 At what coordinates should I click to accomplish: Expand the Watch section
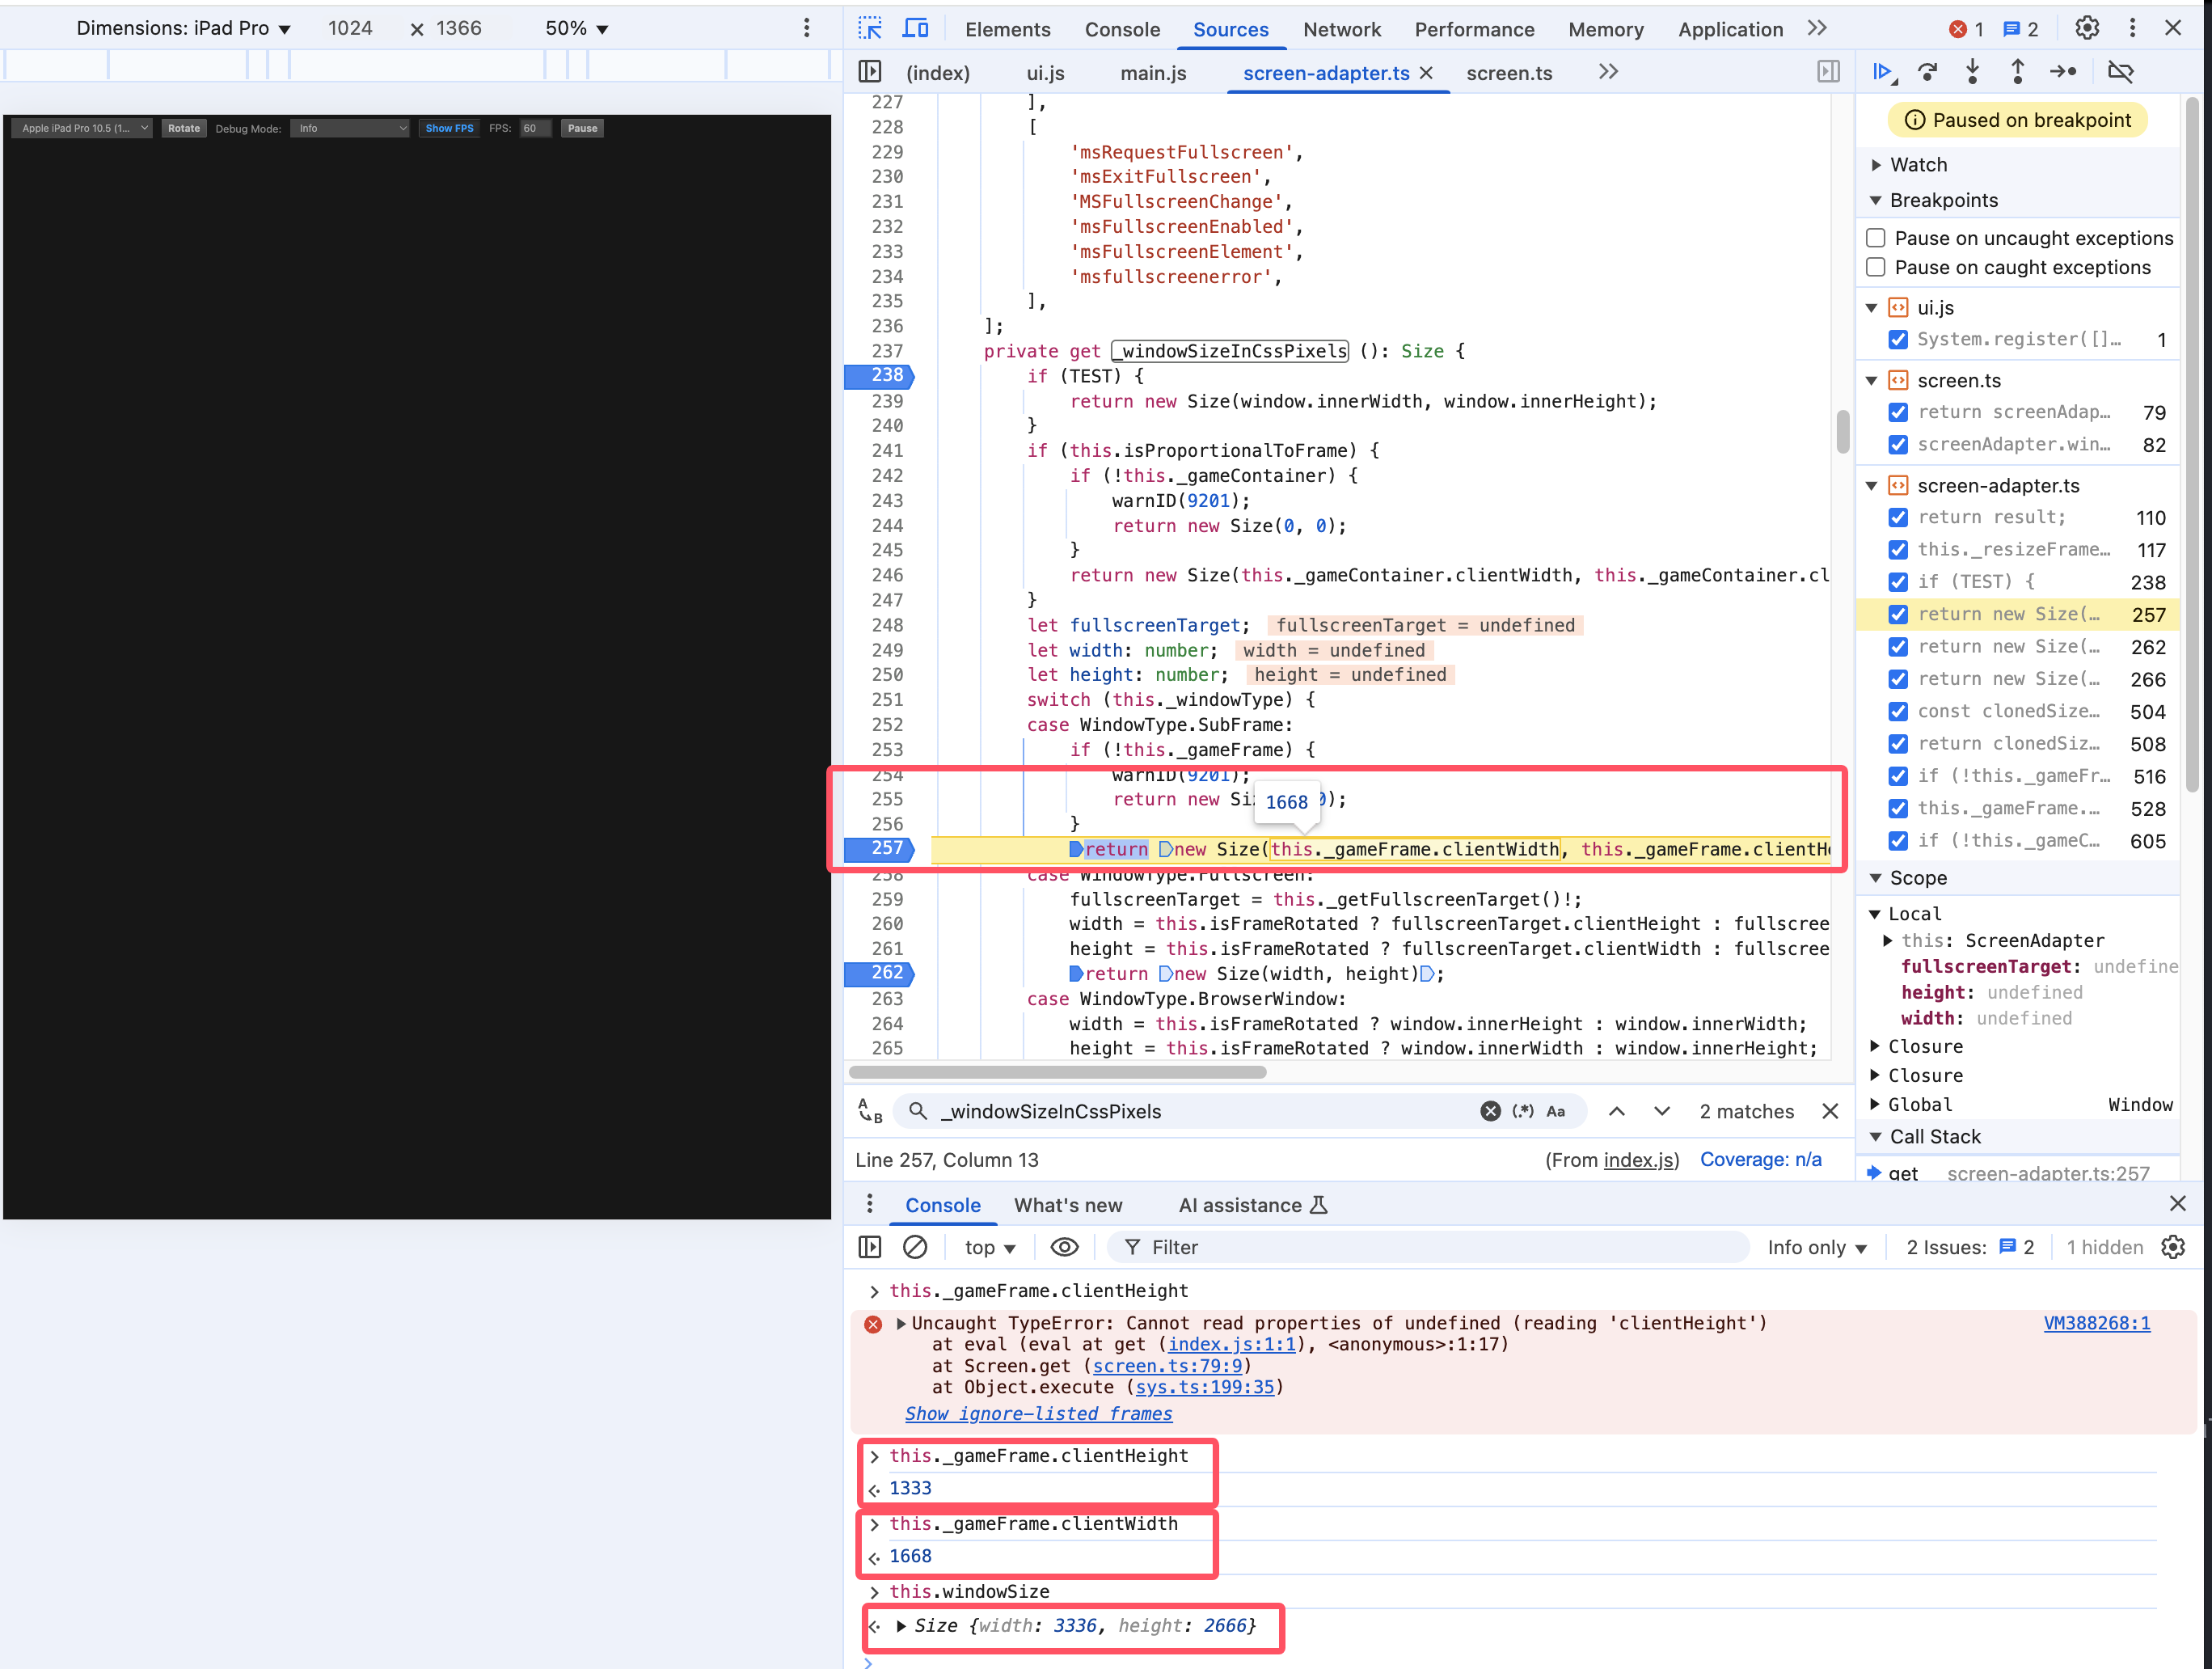[1917, 164]
